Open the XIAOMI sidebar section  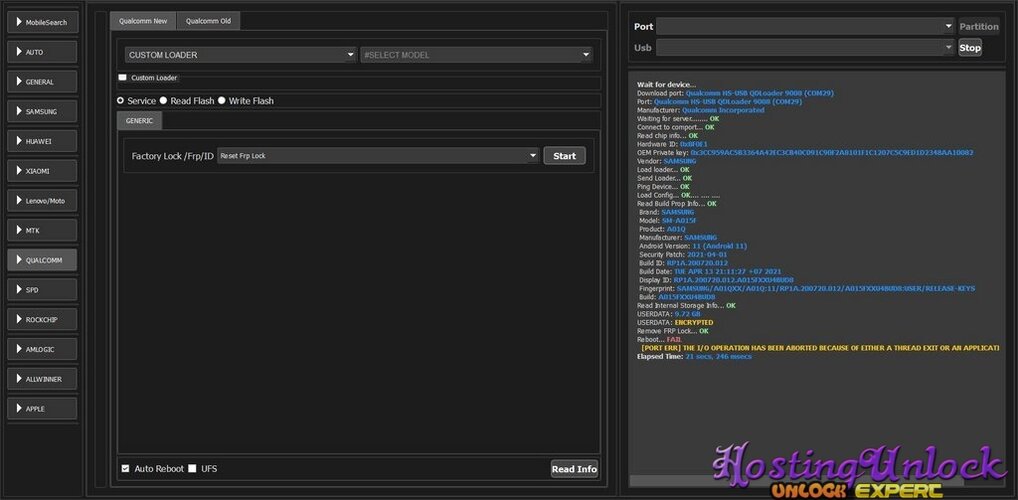42,171
